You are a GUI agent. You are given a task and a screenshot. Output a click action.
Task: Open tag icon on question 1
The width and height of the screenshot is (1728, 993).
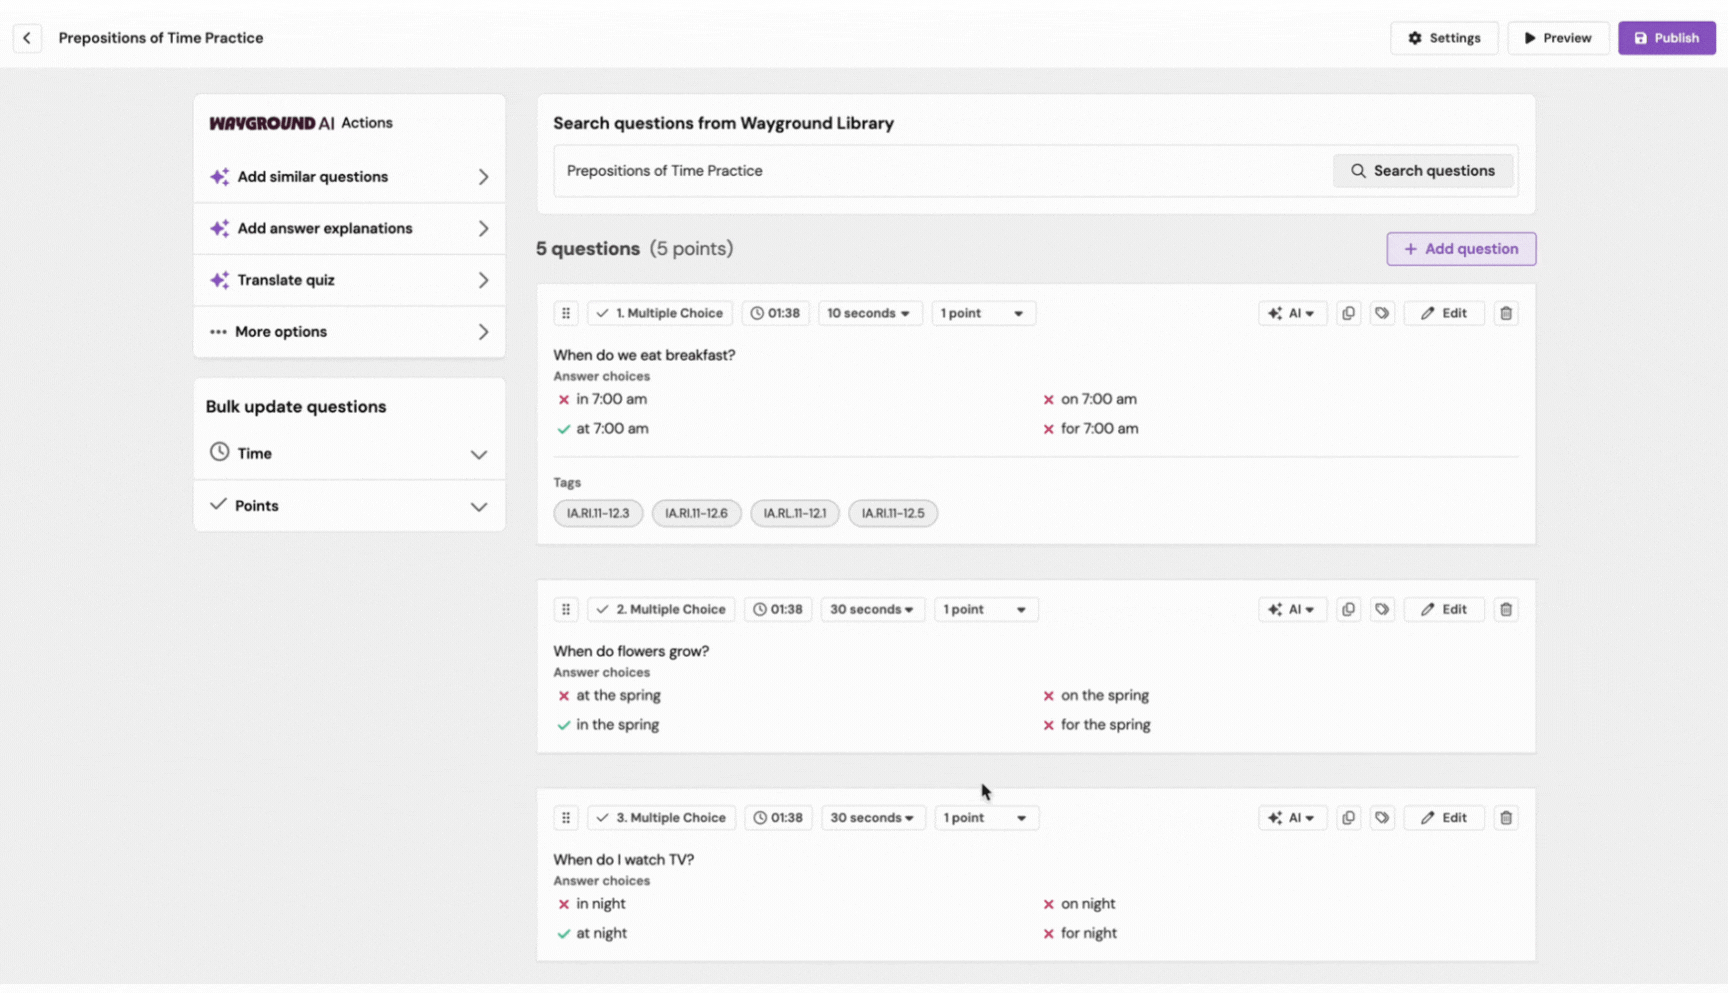click(x=1382, y=313)
